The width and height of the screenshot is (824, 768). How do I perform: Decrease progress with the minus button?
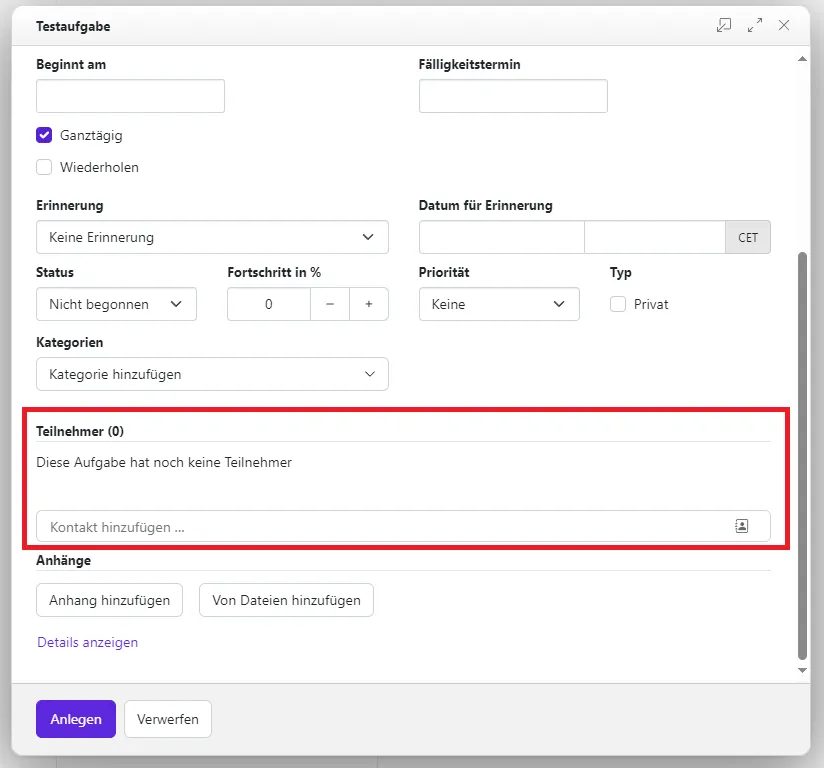tap(330, 304)
